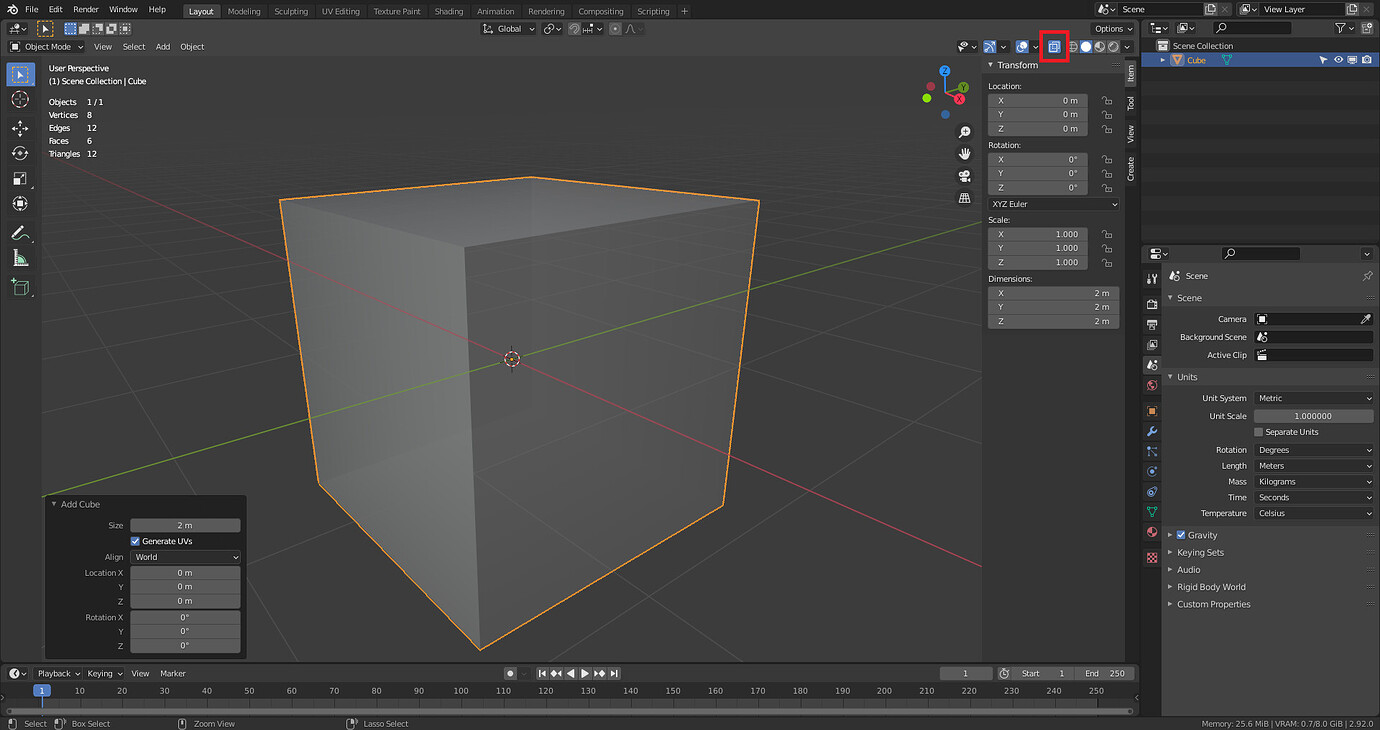Select the Move tool in the toolbar
The image size is (1380, 730).
(x=20, y=128)
